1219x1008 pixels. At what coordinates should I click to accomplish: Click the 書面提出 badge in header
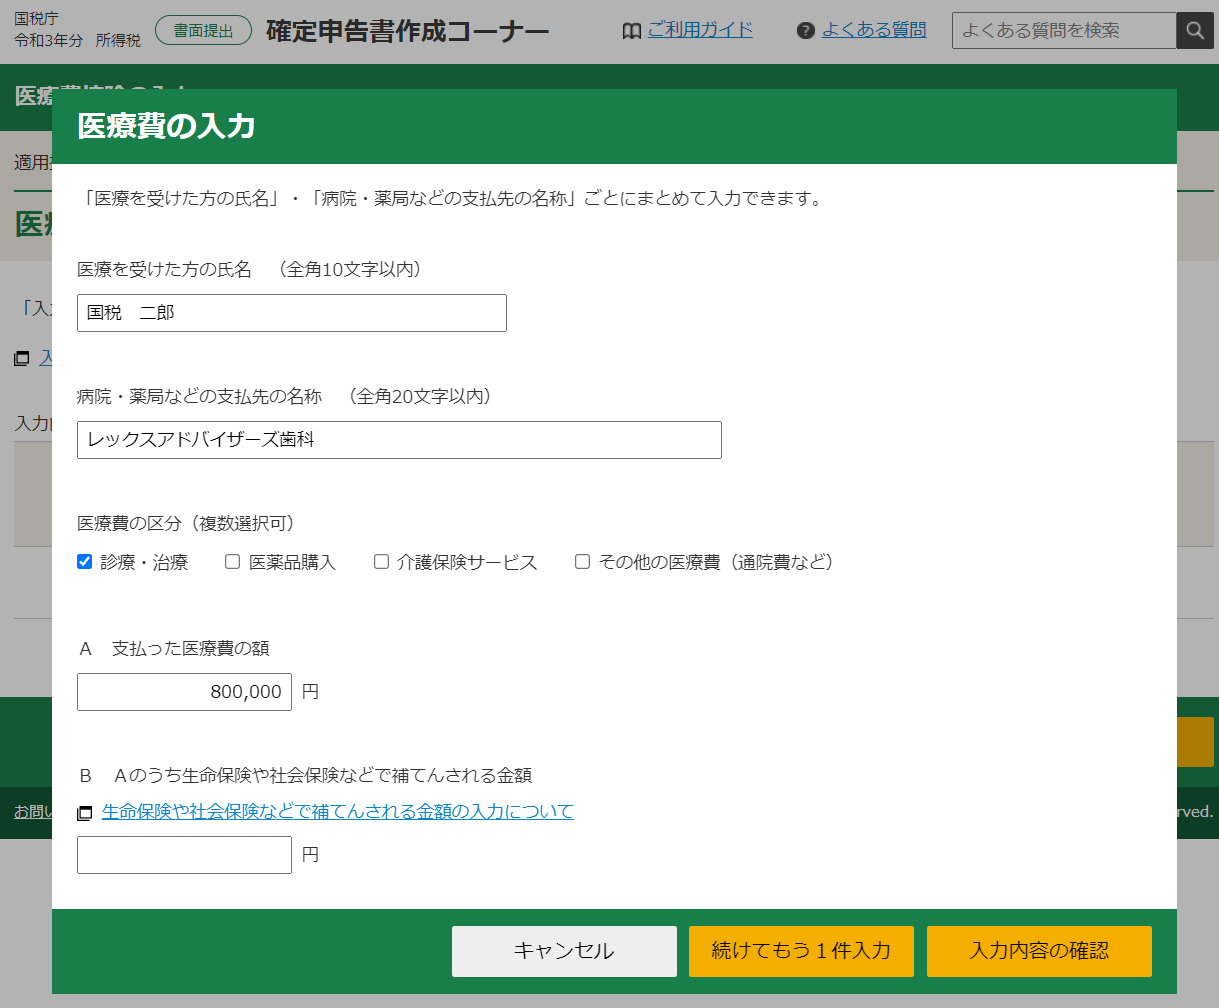pyautogui.click(x=203, y=31)
